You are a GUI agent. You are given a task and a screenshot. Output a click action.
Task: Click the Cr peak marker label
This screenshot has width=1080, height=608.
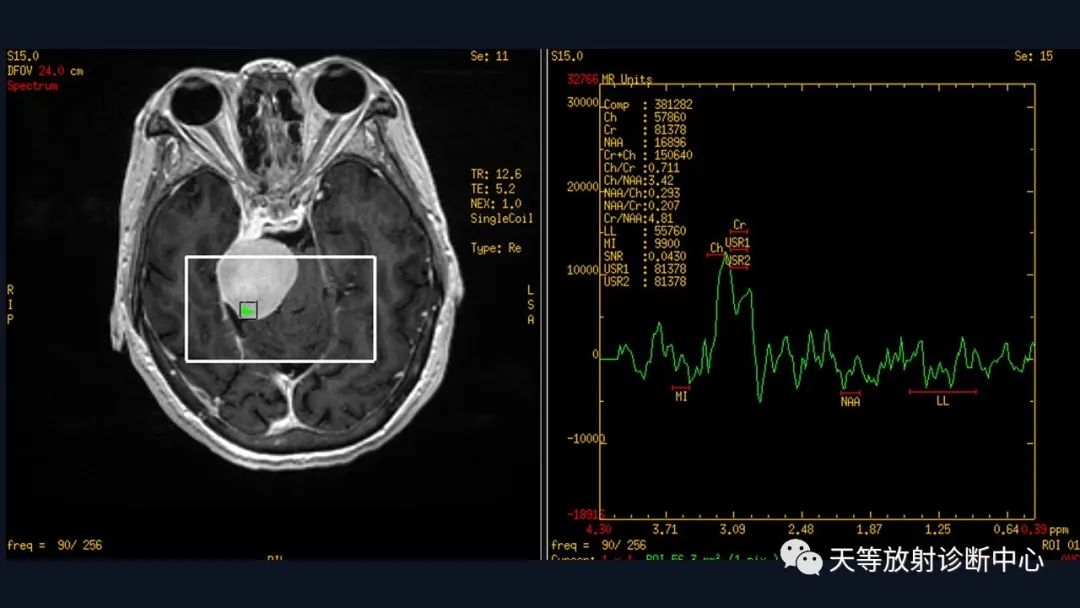[x=739, y=226]
